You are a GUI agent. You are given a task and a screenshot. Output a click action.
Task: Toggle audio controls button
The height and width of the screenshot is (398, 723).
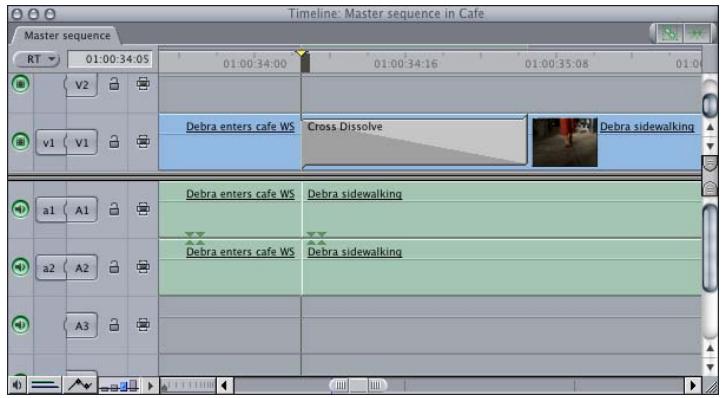(17, 385)
